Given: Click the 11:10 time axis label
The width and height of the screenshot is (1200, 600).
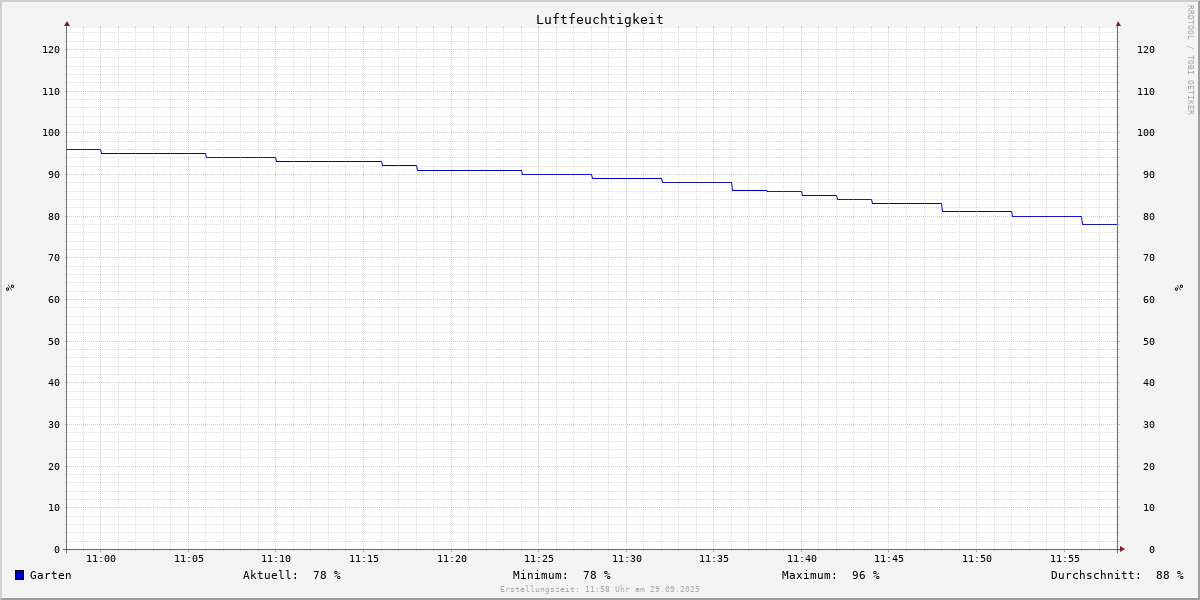Looking at the screenshot, I should coord(276,559).
